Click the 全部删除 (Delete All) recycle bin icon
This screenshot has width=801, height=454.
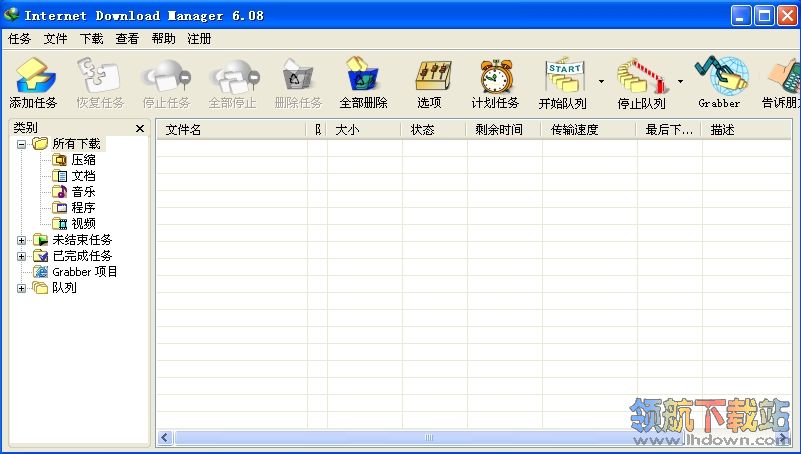362,76
